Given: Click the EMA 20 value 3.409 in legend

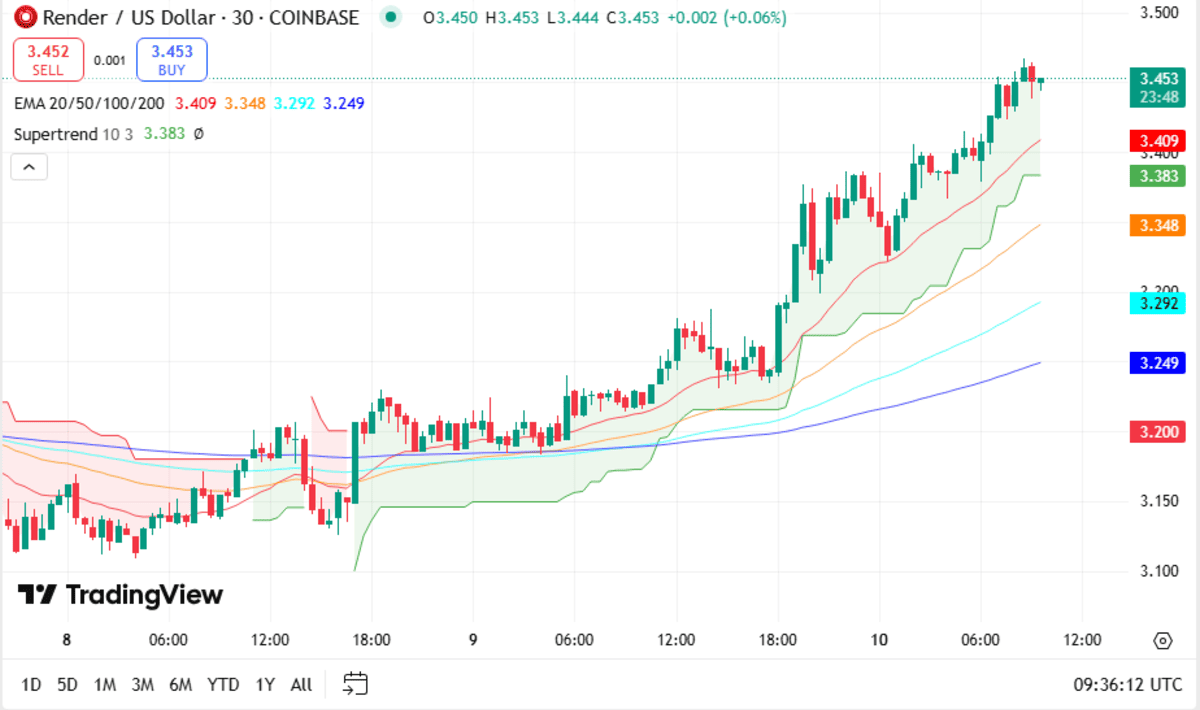Looking at the screenshot, I should tap(195, 103).
